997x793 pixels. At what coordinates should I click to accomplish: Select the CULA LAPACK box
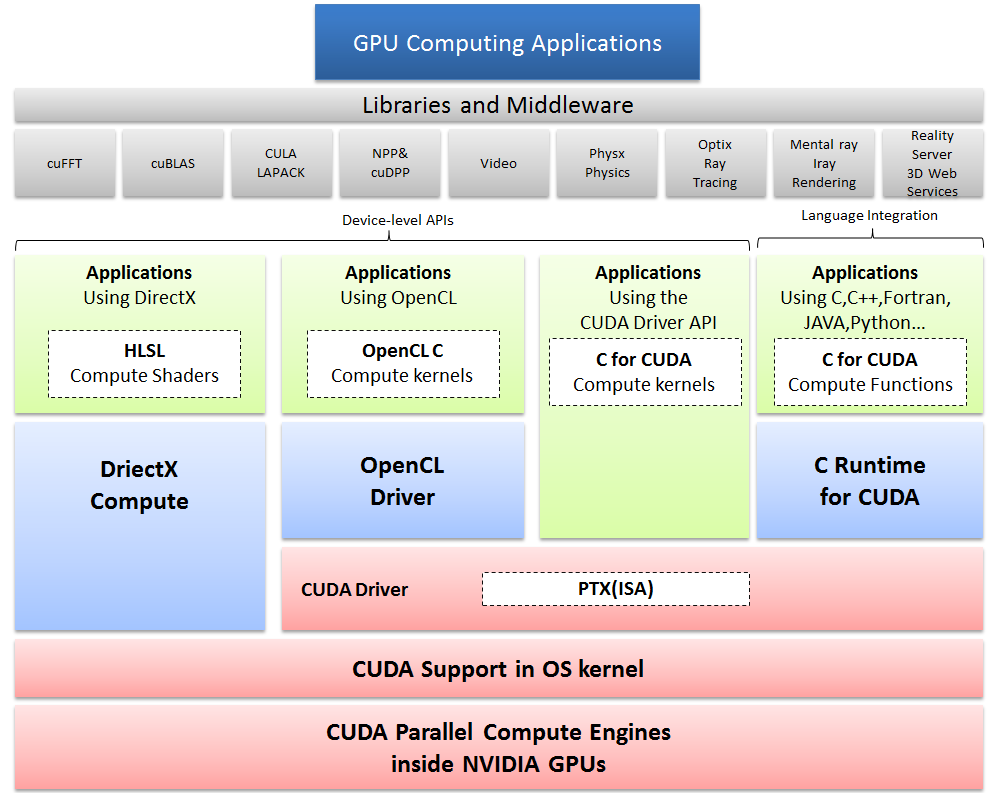coord(282,163)
